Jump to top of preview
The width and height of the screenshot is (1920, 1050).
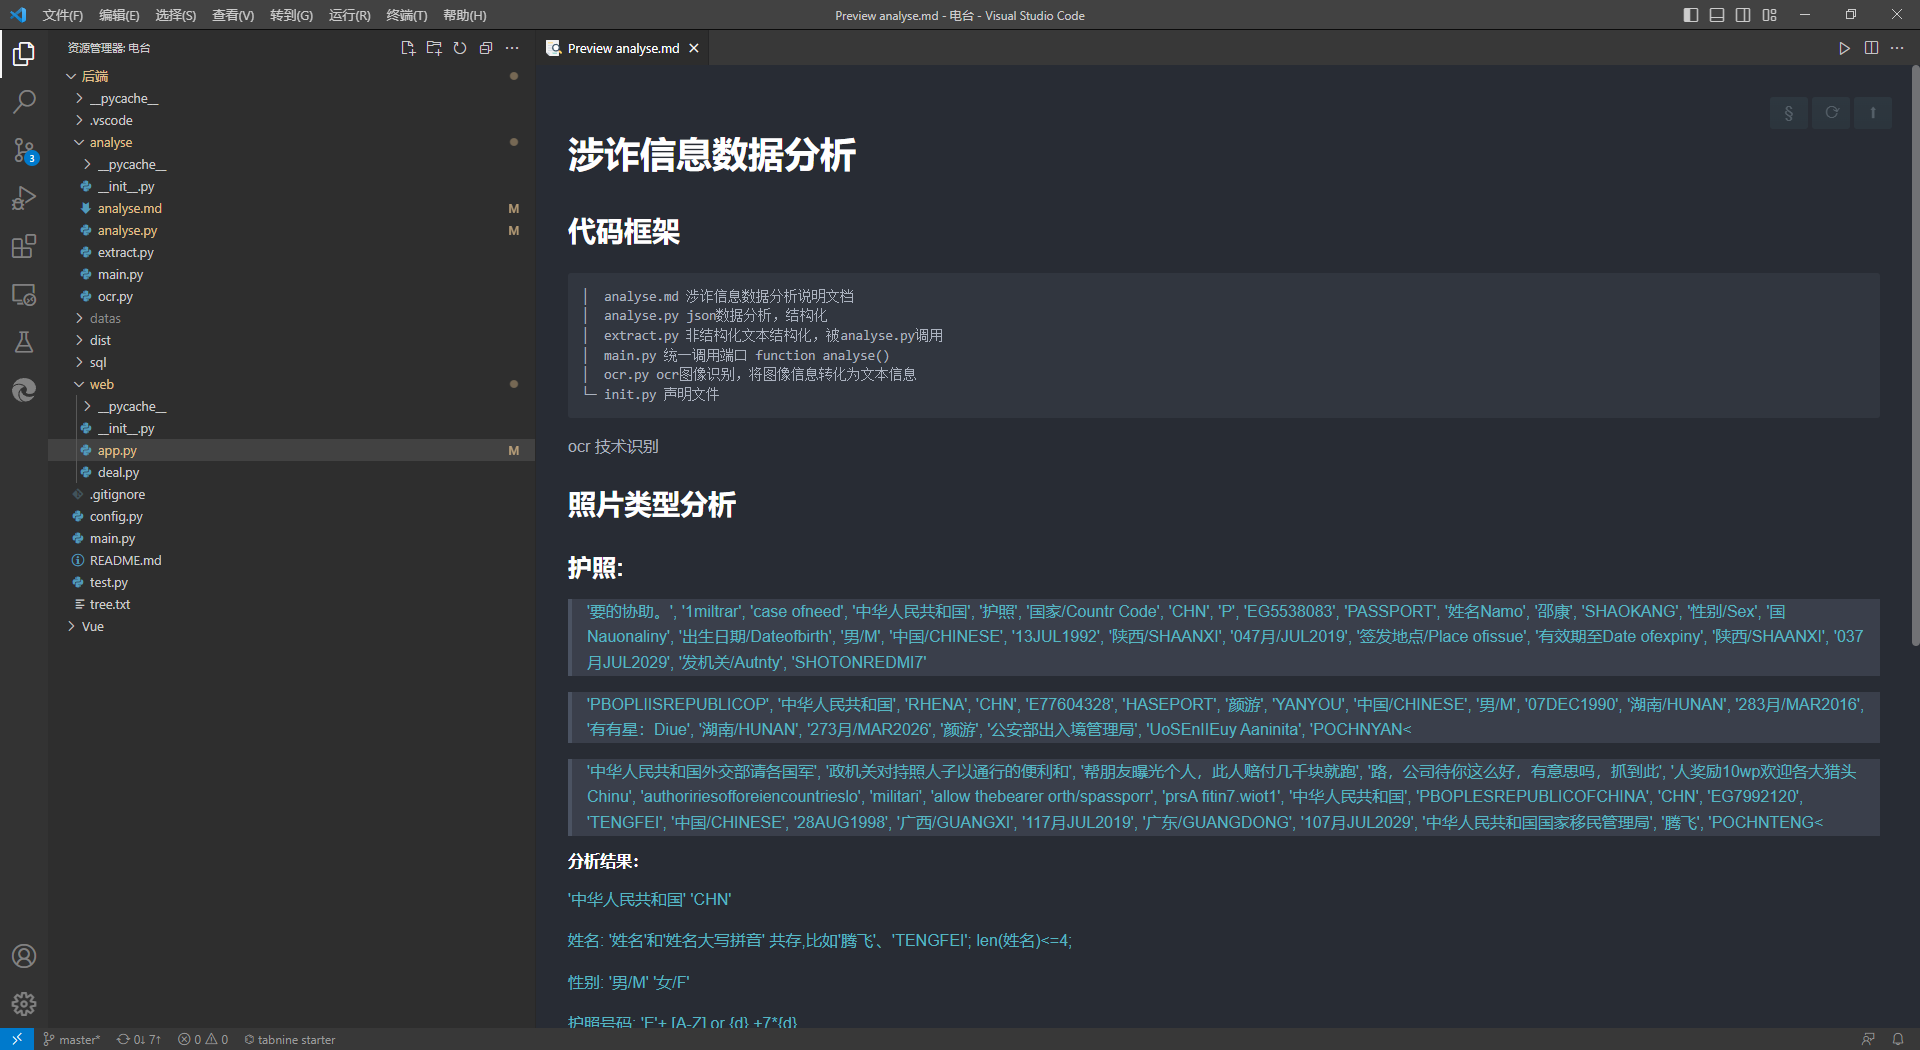1873,113
